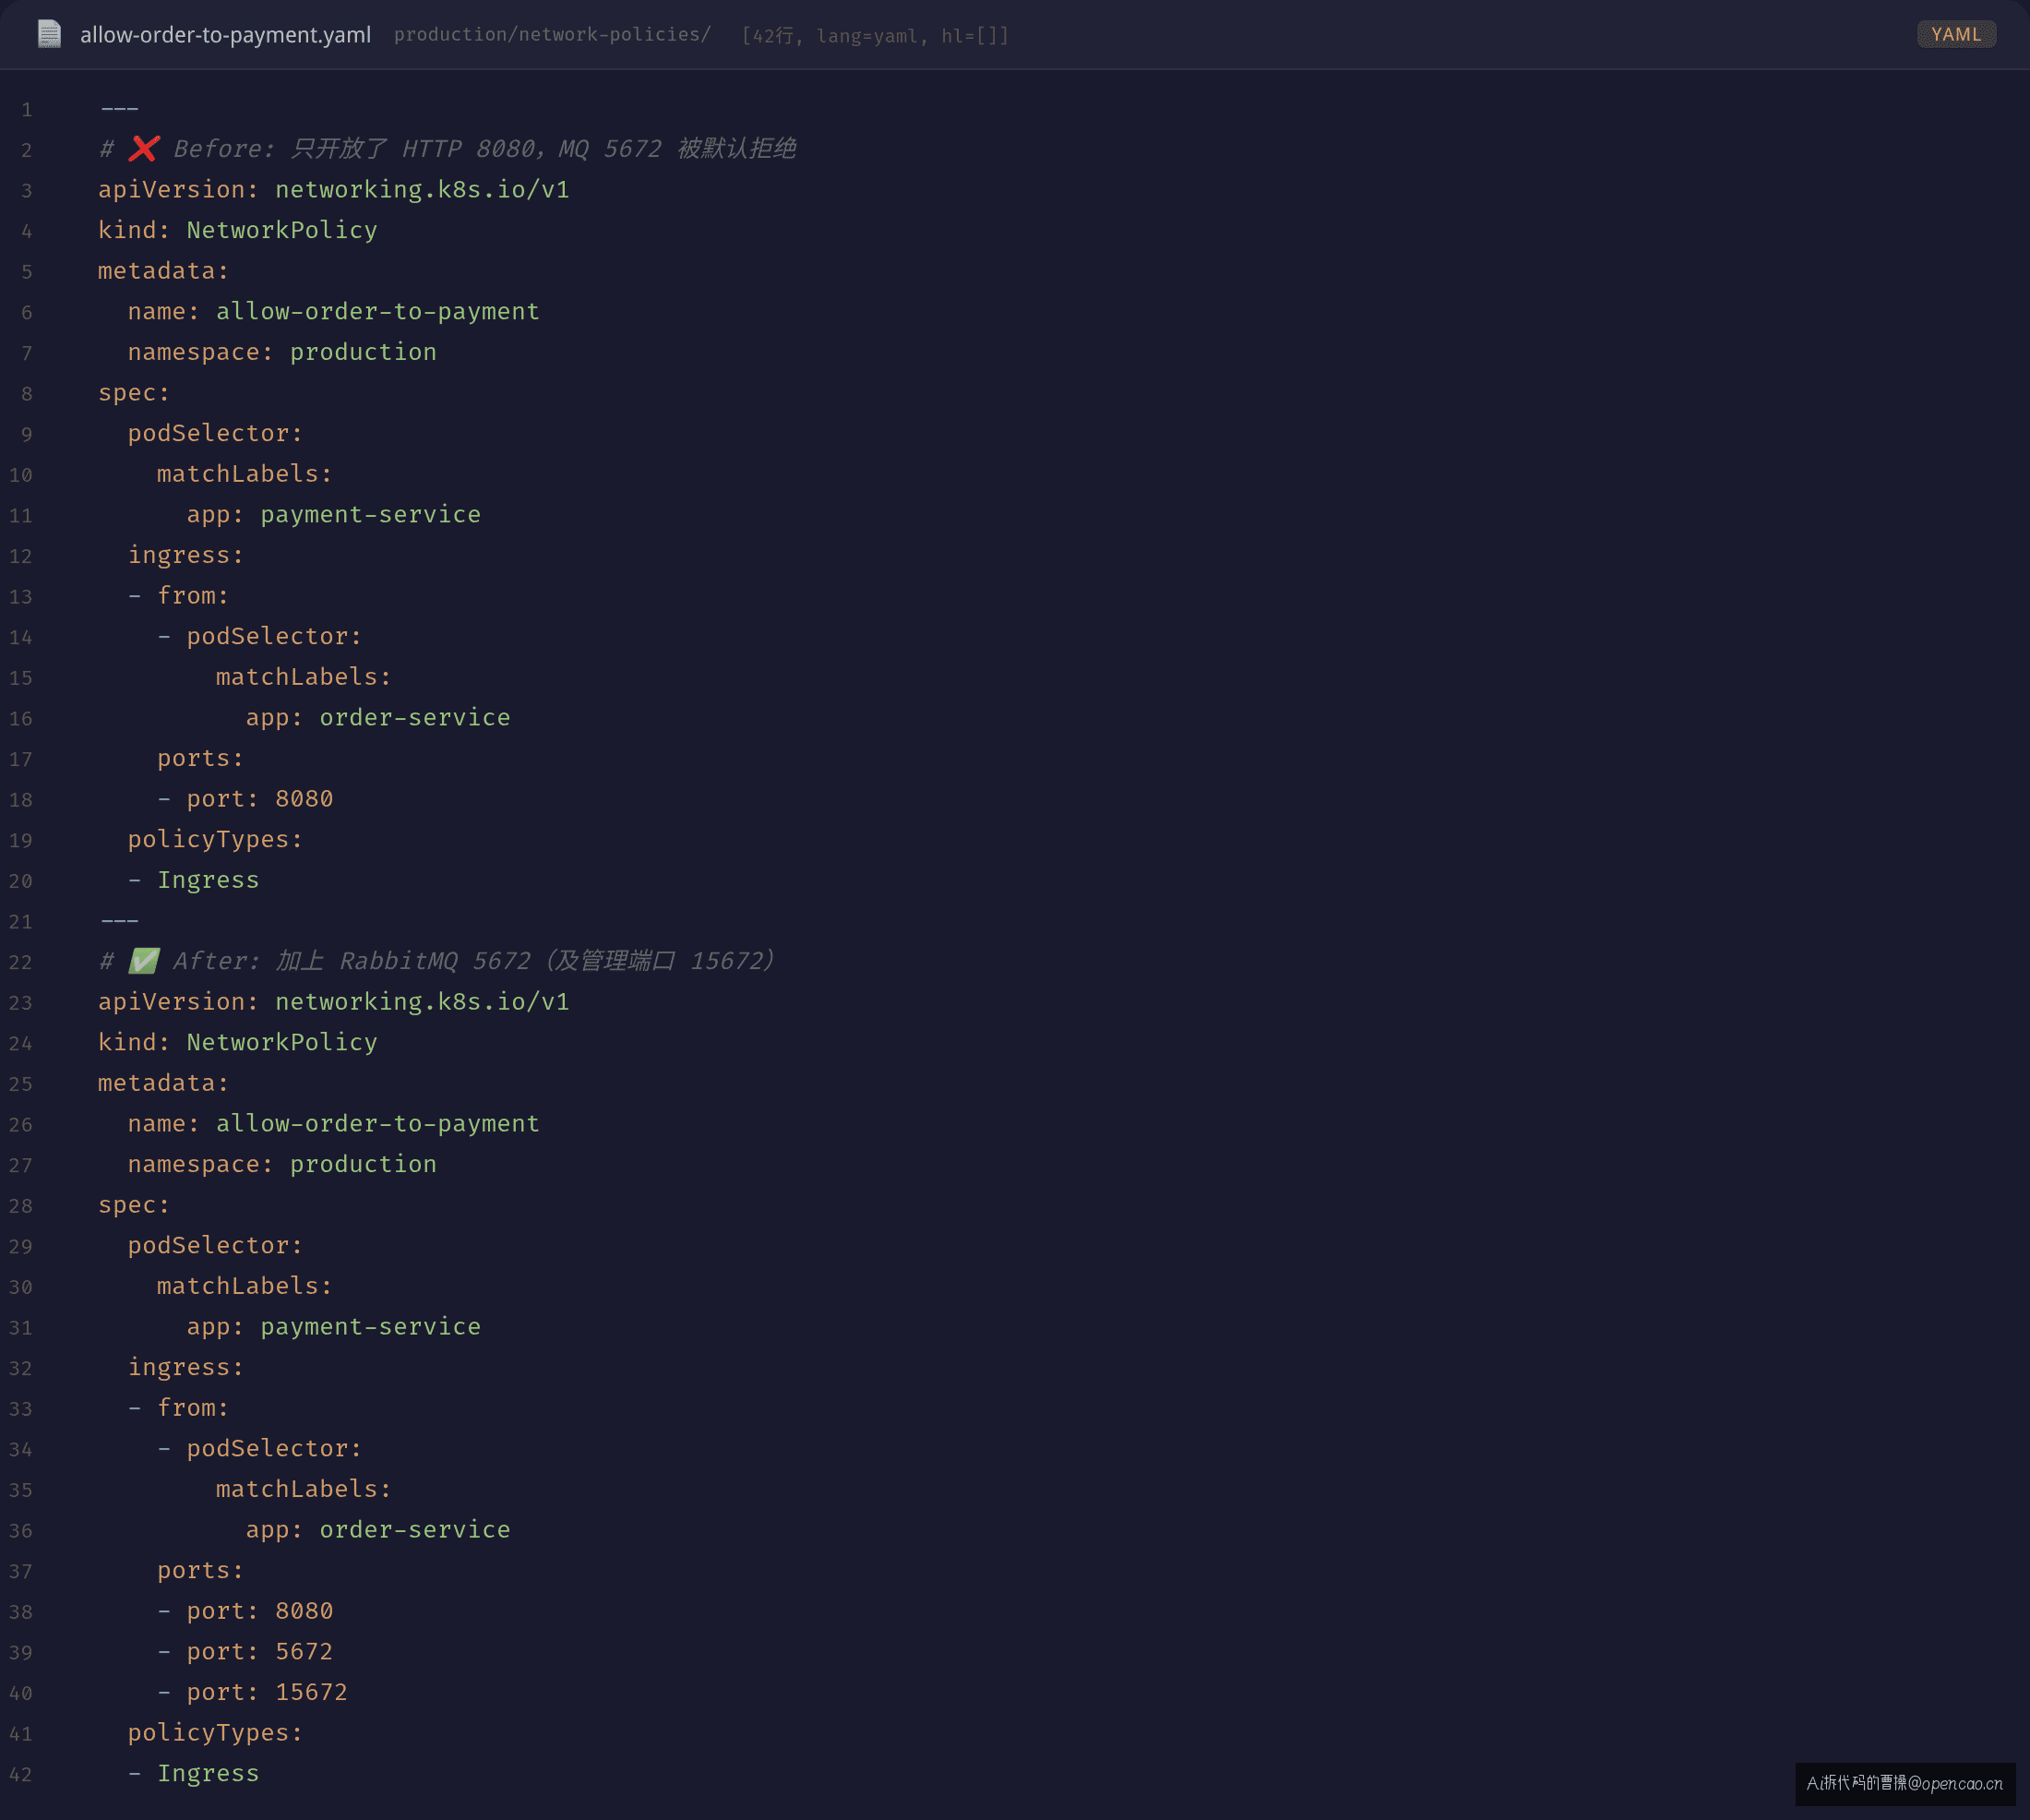Click 'app: order-service' on line 16
The height and width of the screenshot is (1820, 2030).
pyautogui.click(x=377, y=717)
